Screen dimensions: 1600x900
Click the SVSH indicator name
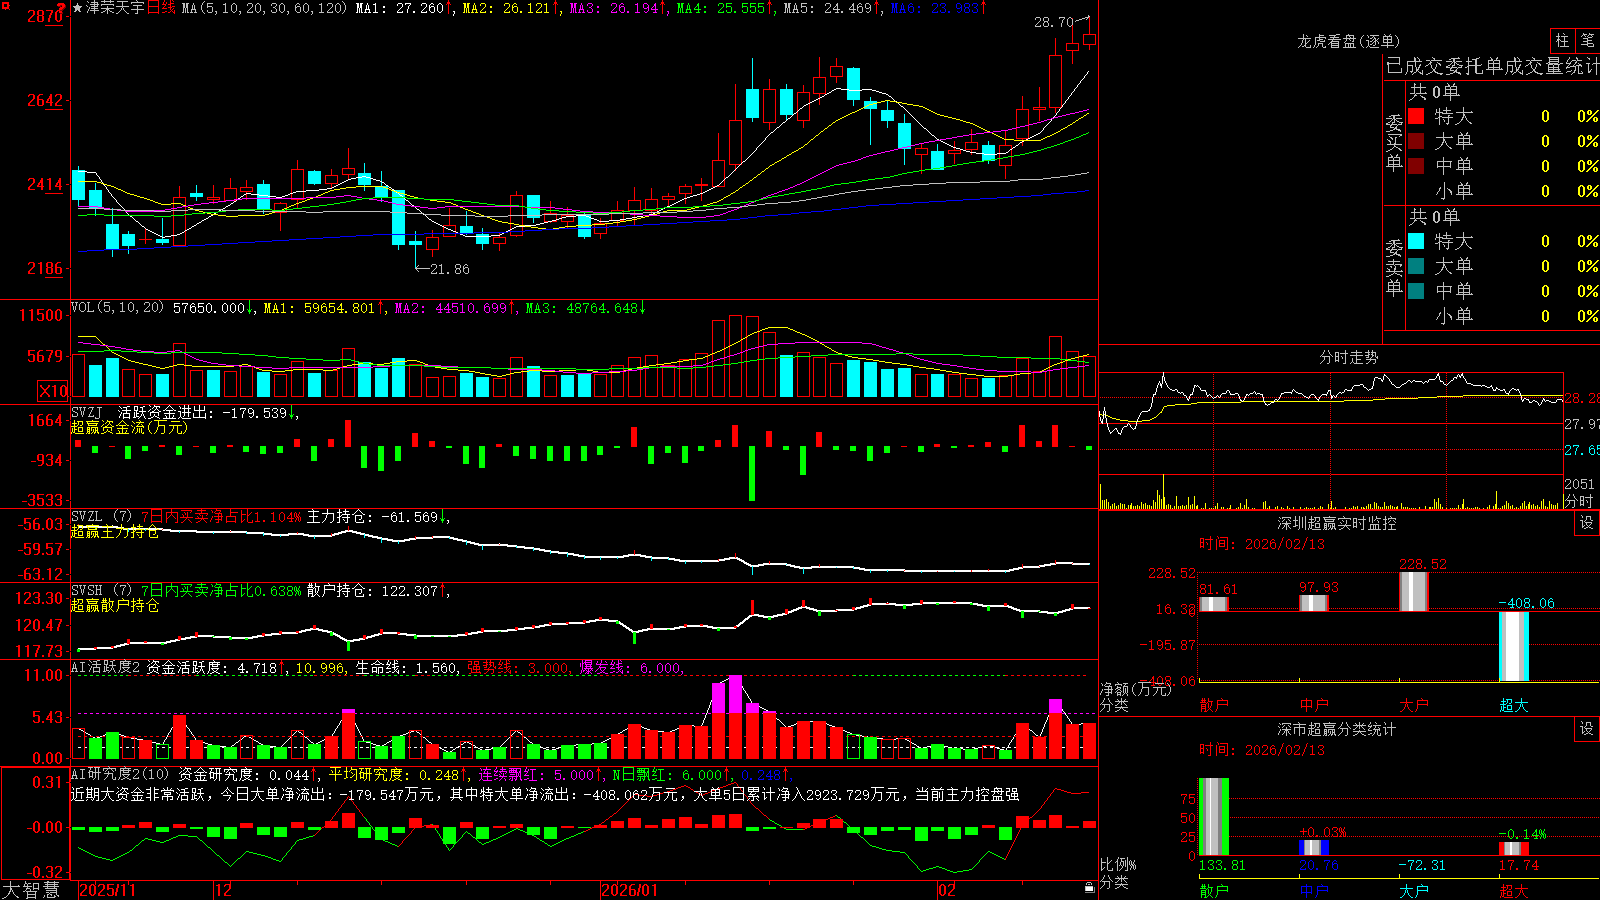[x=87, y=591]
